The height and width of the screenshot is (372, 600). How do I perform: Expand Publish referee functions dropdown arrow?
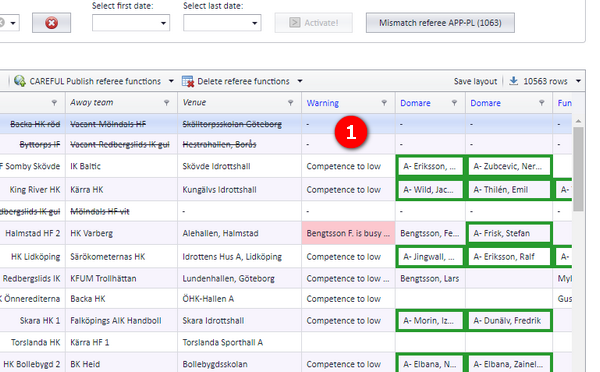(x=171, y=81)
